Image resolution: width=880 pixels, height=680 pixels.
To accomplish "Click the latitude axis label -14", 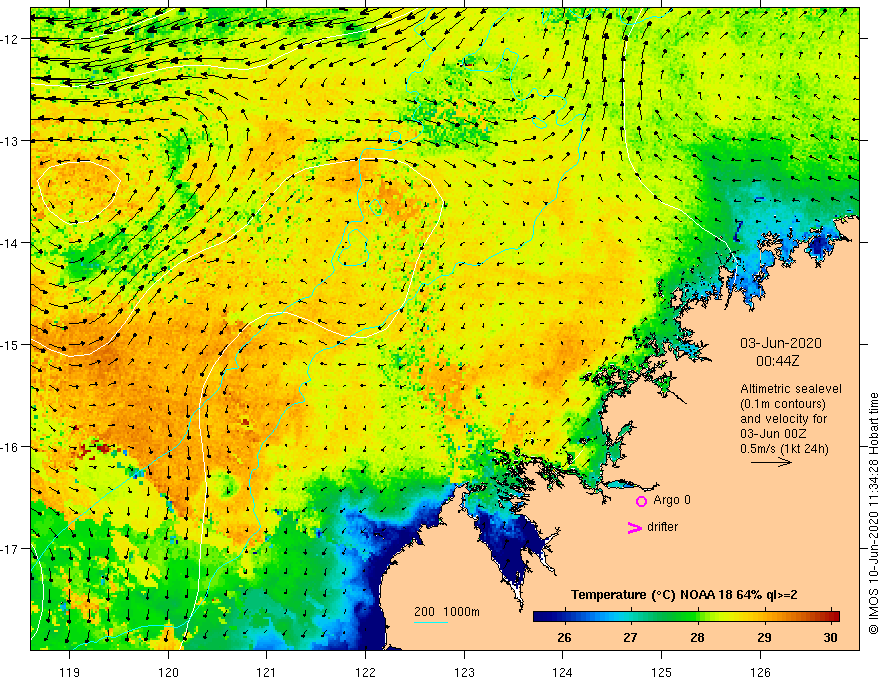I will [10, 243].
